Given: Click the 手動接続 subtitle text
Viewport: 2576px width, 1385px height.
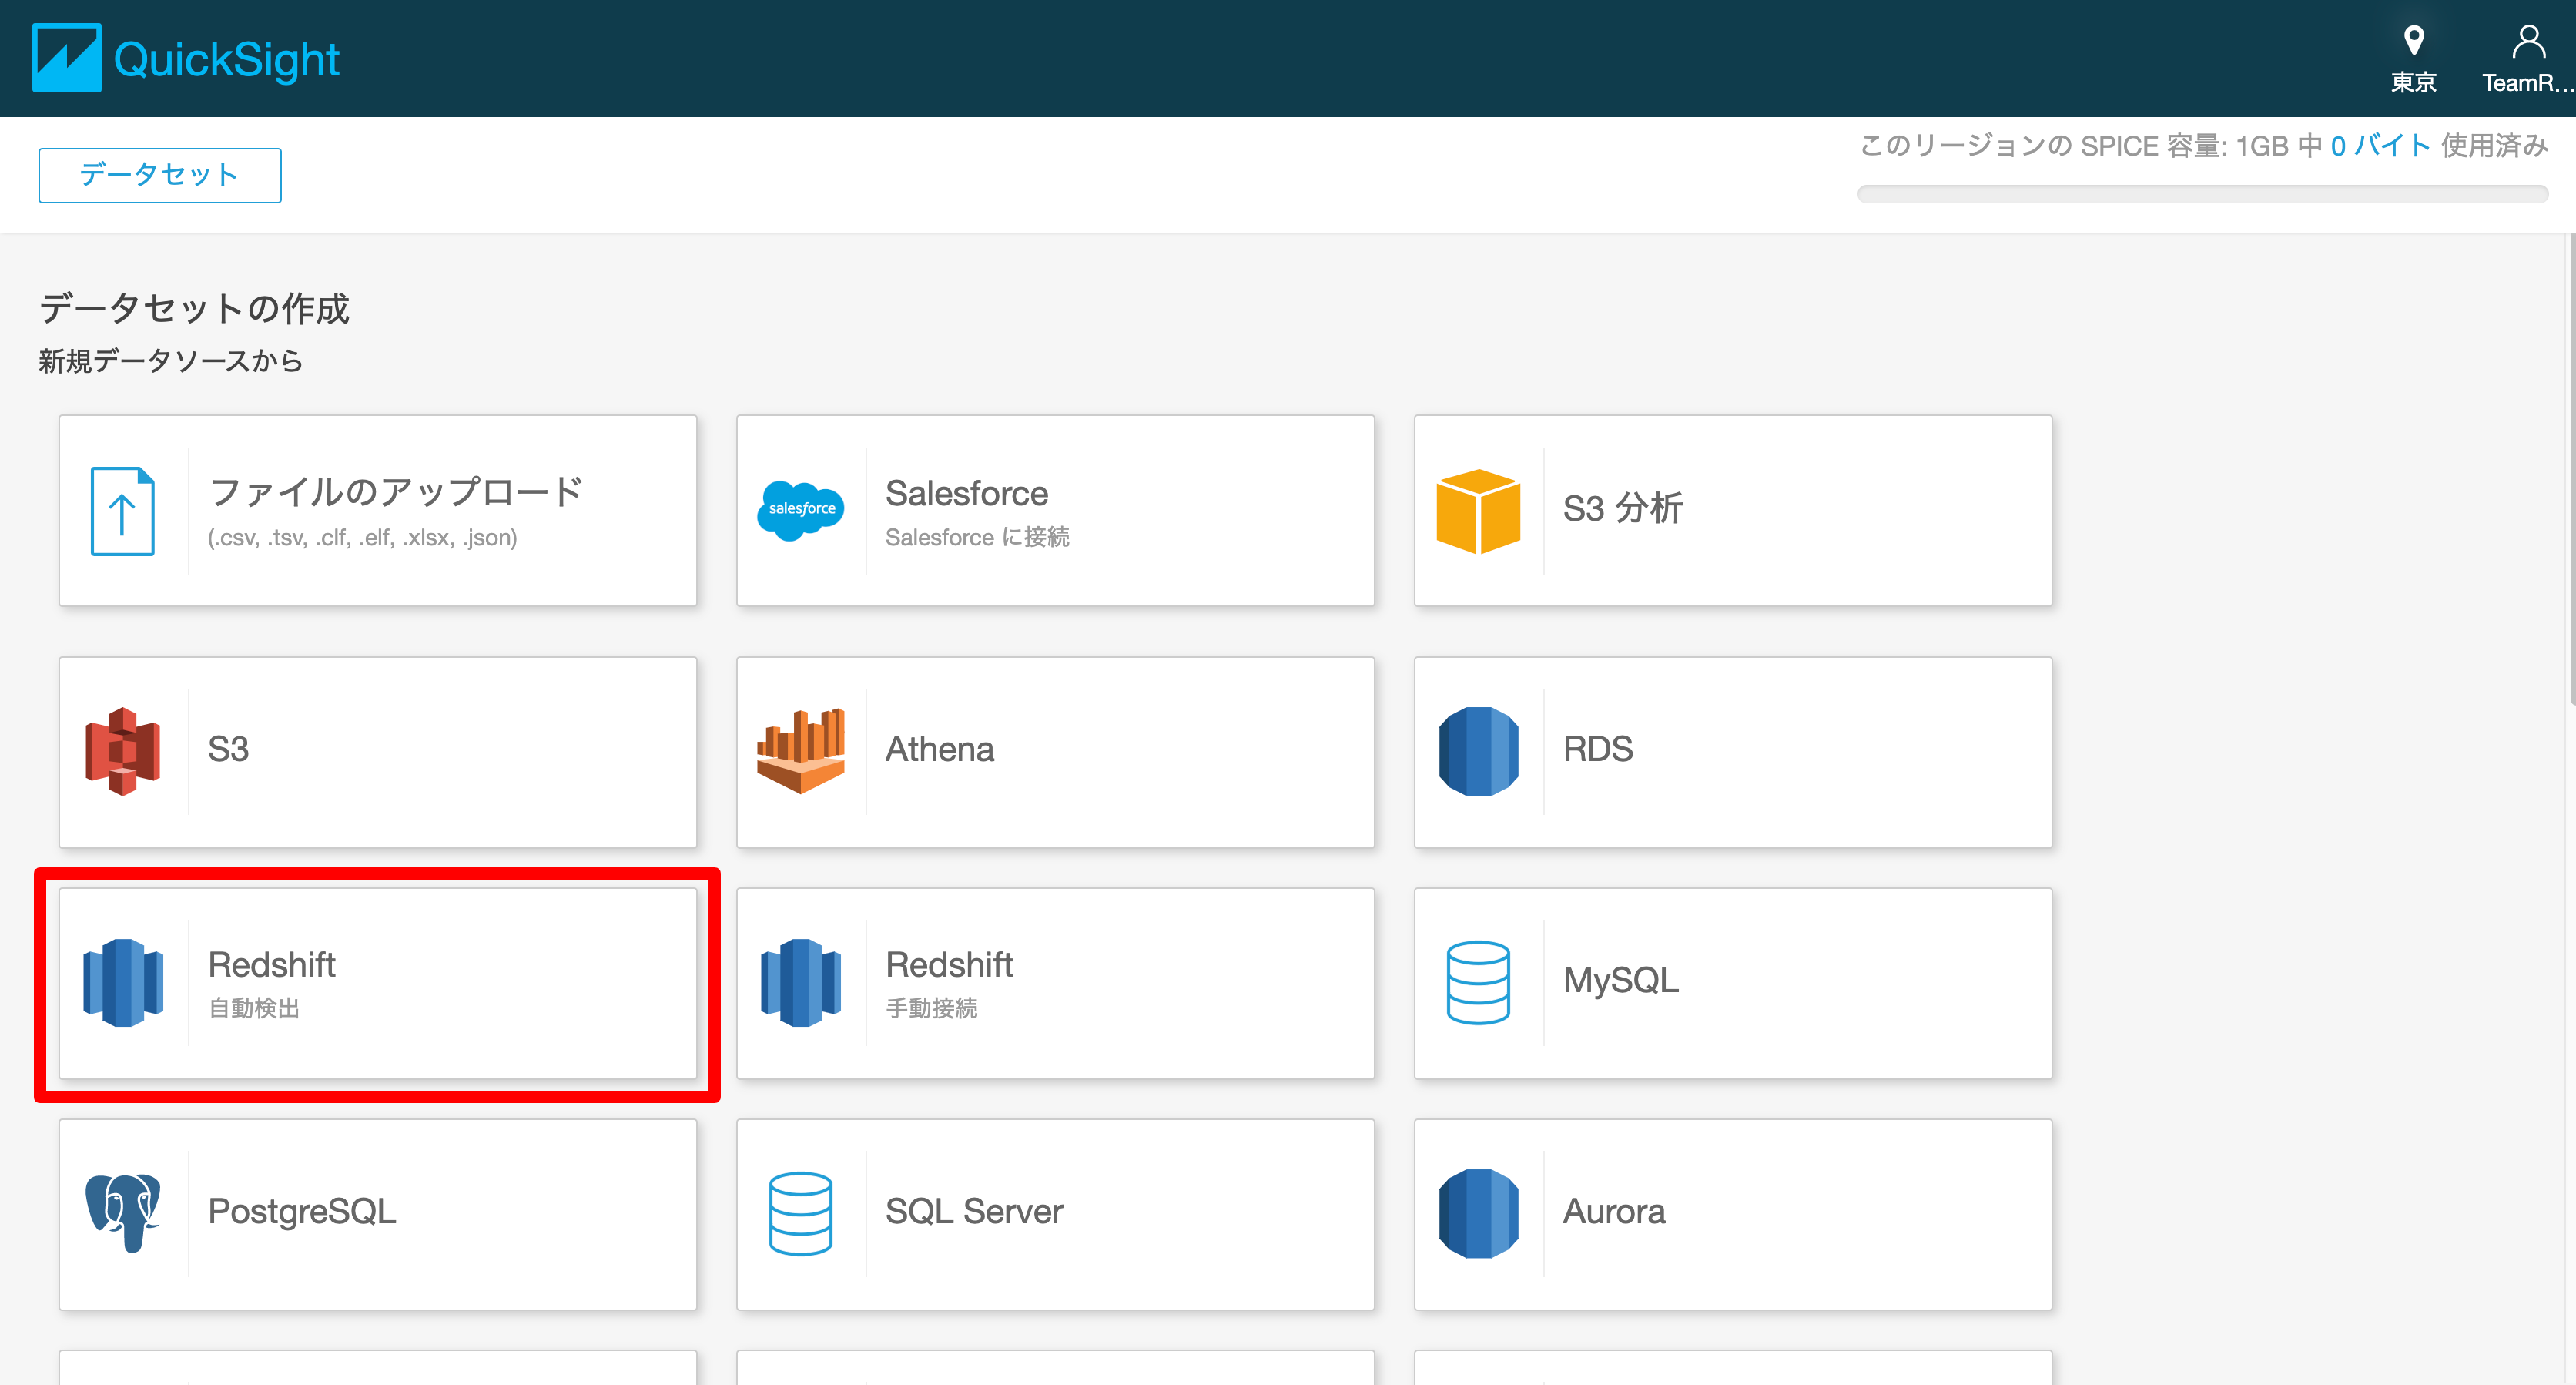Looking at the screenshot, I should click(x=931, y=1008).
